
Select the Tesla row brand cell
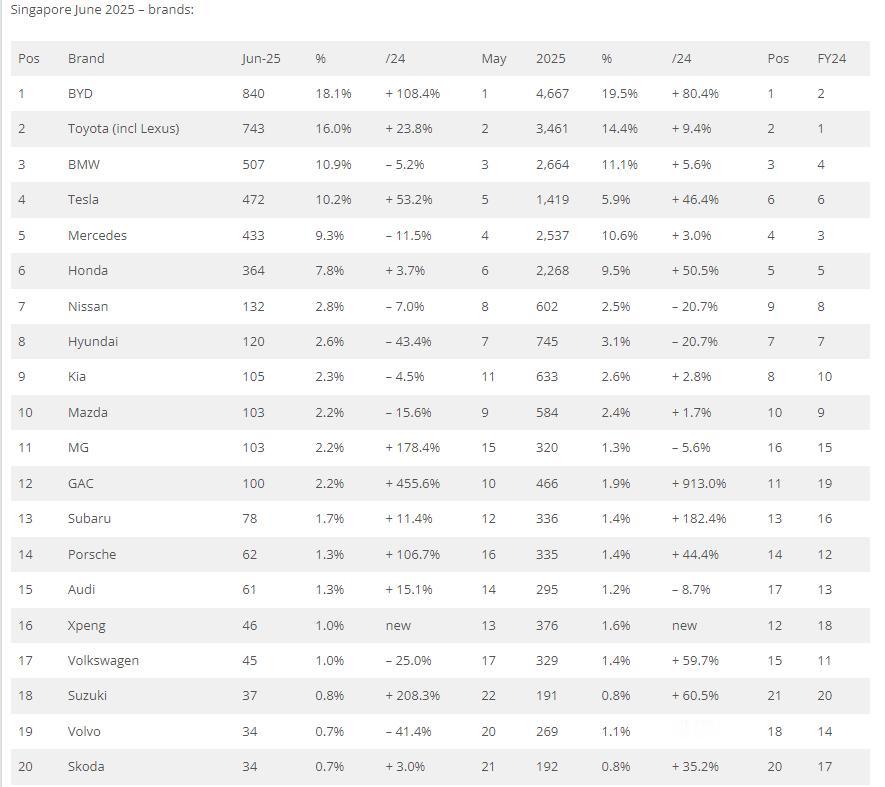pos(83,199)
